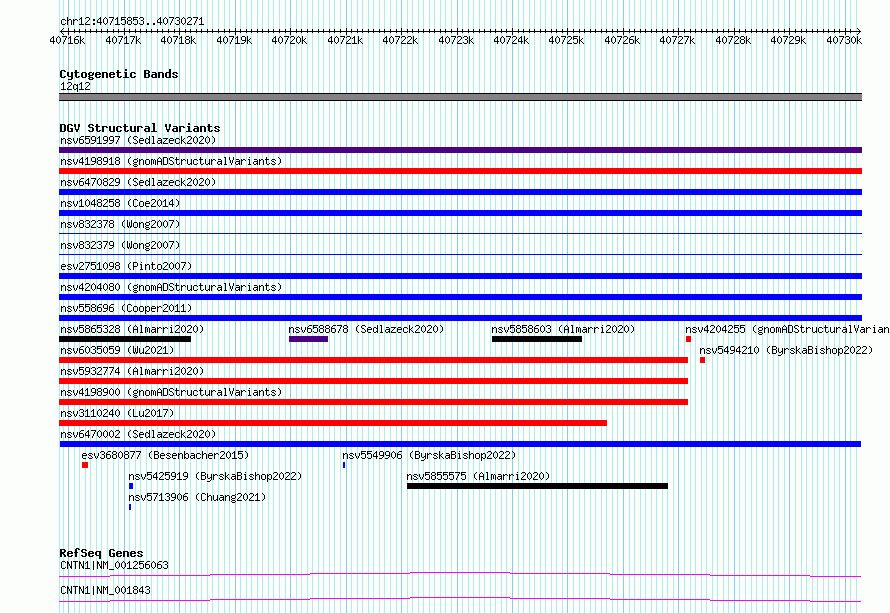
Task: Select the nsv4204080 blue variant bar
Action: (460, 297)
